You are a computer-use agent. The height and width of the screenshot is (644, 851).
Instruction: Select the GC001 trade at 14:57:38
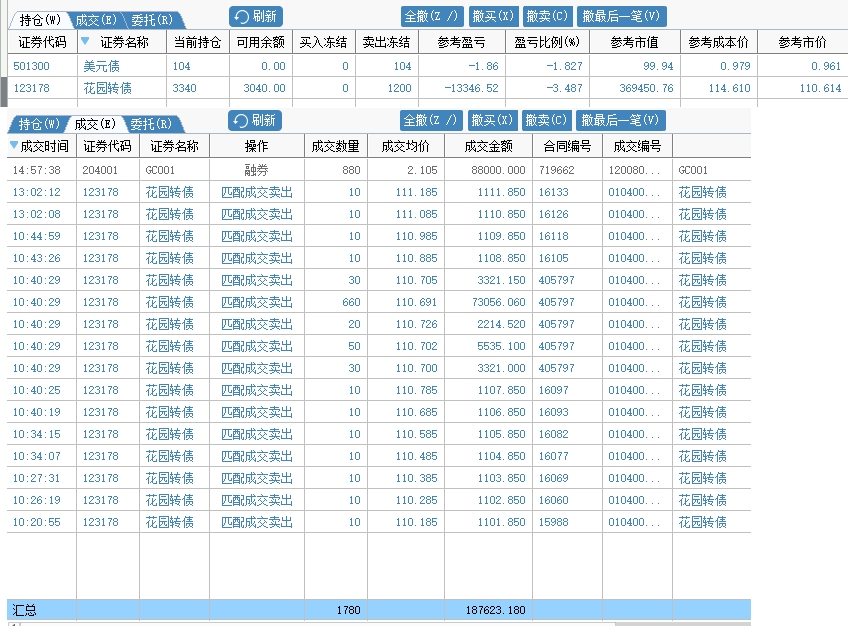(160, 170)
